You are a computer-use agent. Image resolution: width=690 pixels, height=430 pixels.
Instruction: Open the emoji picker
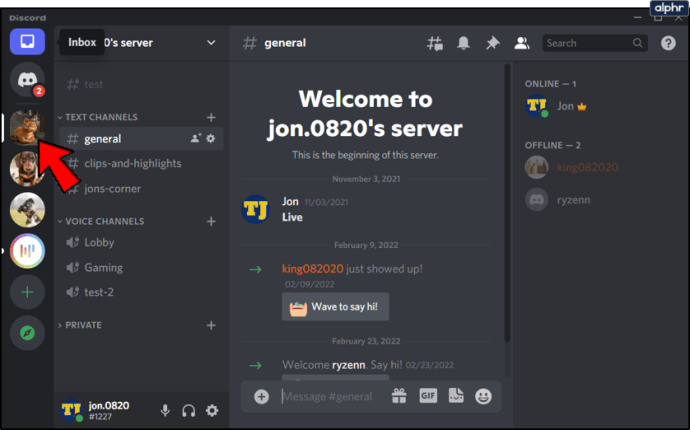point(483,396)
